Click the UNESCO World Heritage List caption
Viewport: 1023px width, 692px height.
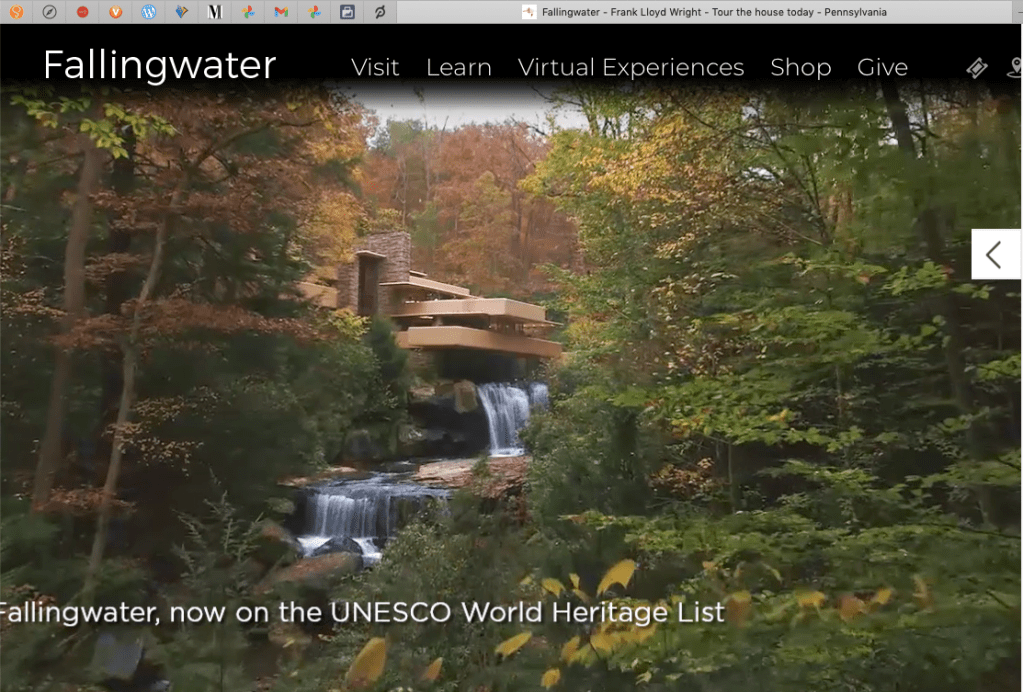point(362,612)
